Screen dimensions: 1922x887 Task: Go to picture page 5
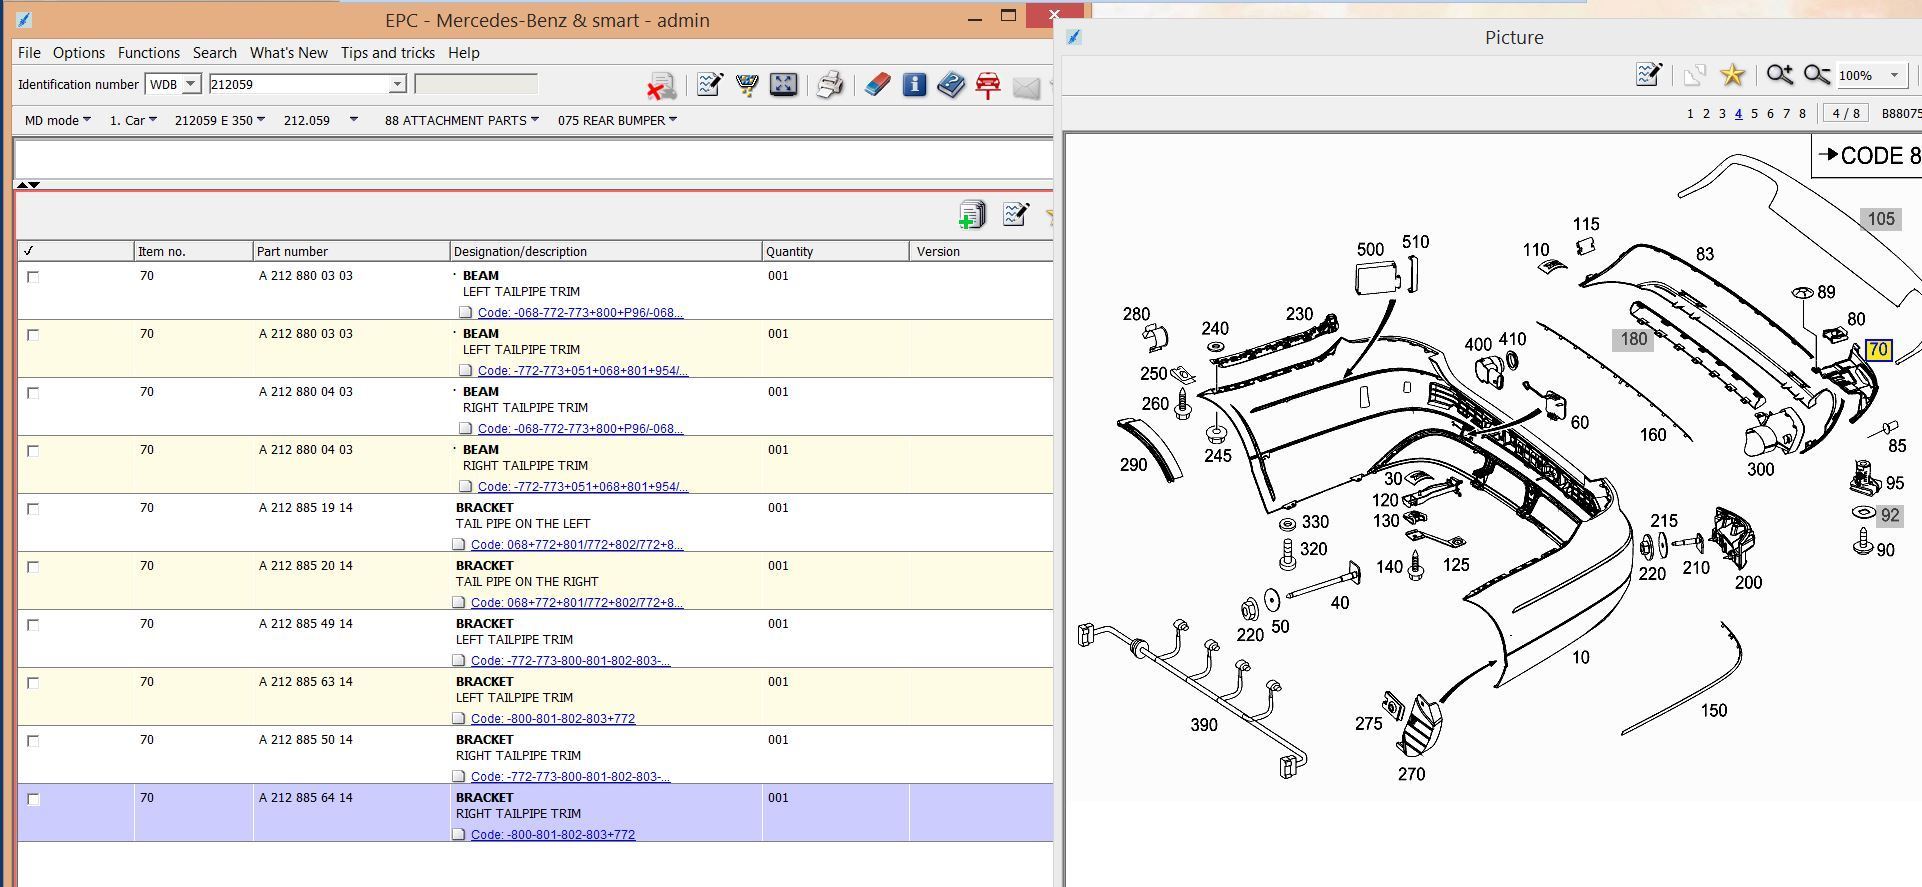coord(1754,114)
